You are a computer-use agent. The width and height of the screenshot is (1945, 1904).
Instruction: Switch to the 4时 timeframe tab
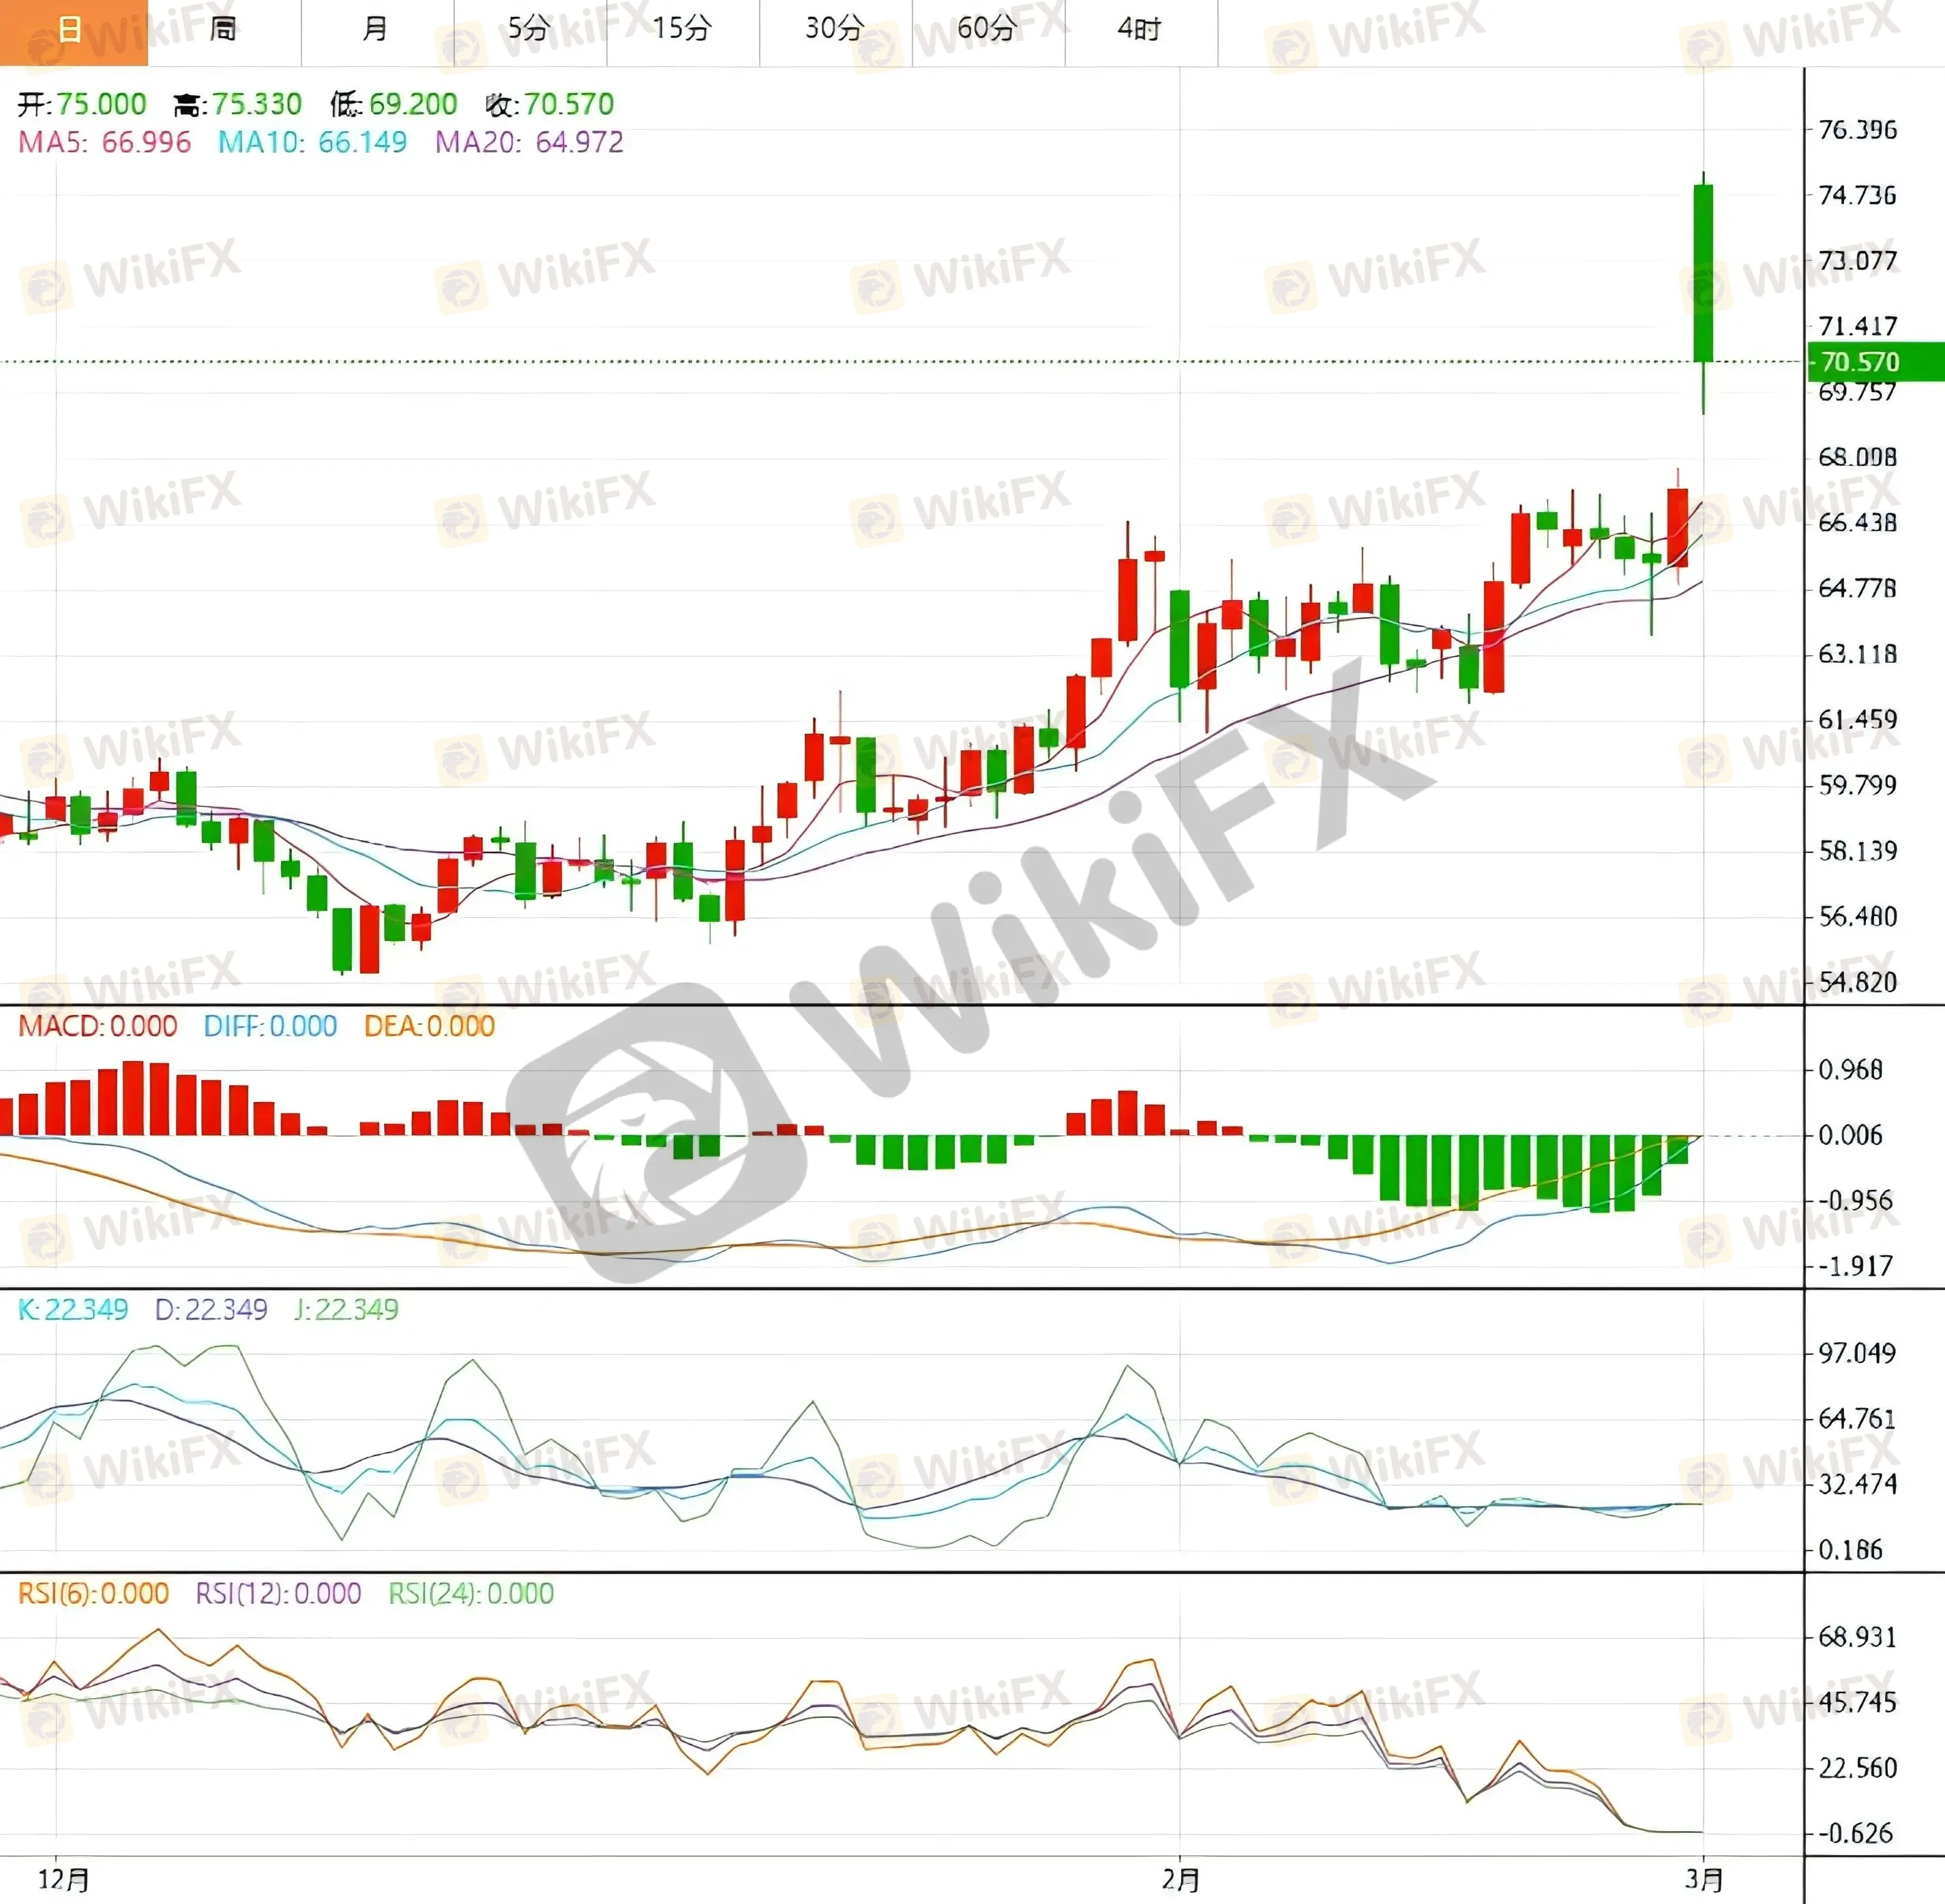click(x=1140, y=30)
